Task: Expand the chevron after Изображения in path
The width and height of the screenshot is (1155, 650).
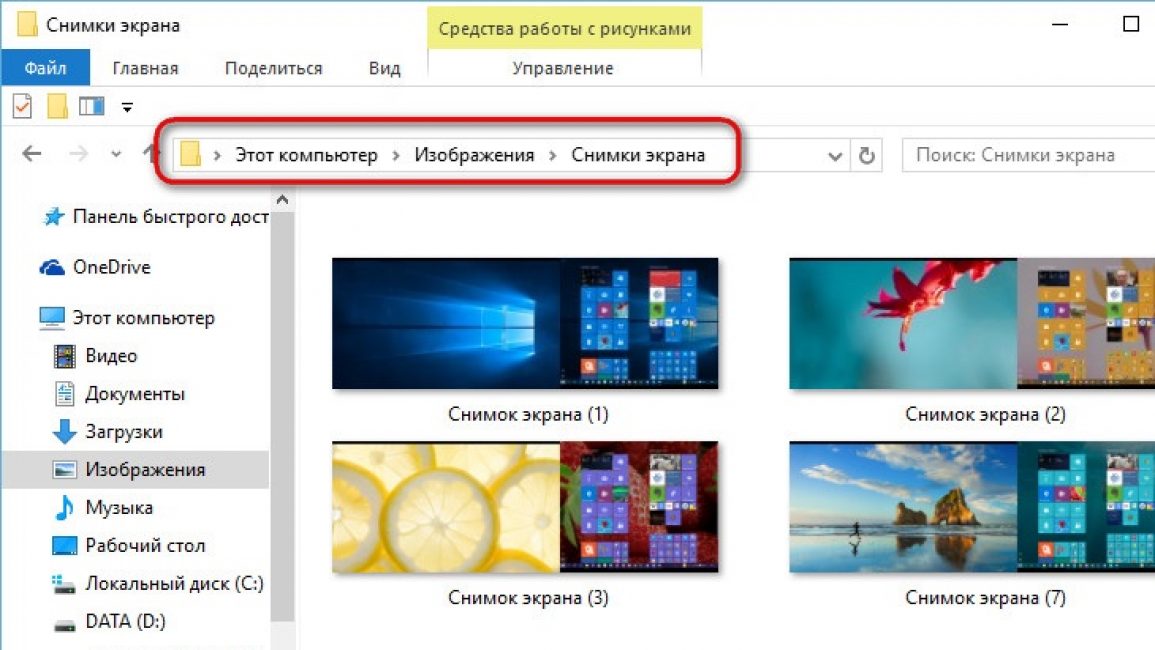Action: click(x=553, y=155)
